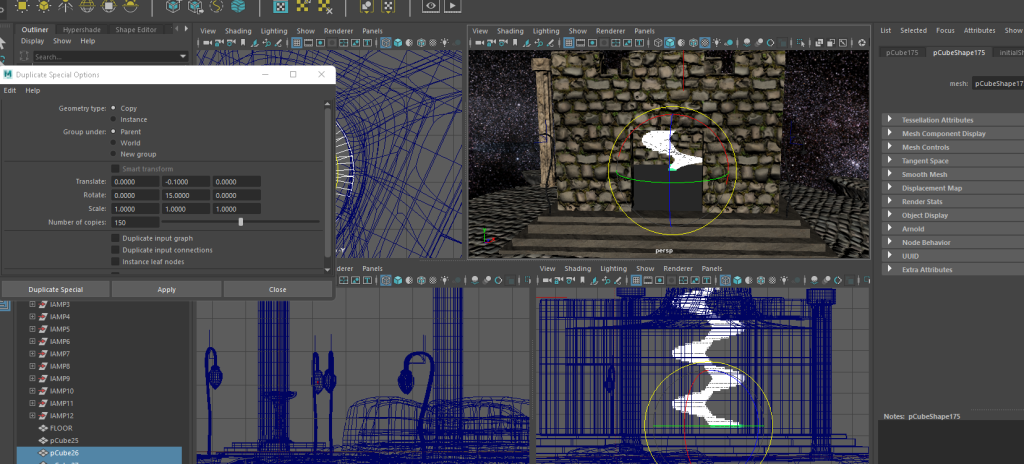Expand the Smooth Mesh section
The width and height of the screenshot is (1024, 464).
click(890, 174)
